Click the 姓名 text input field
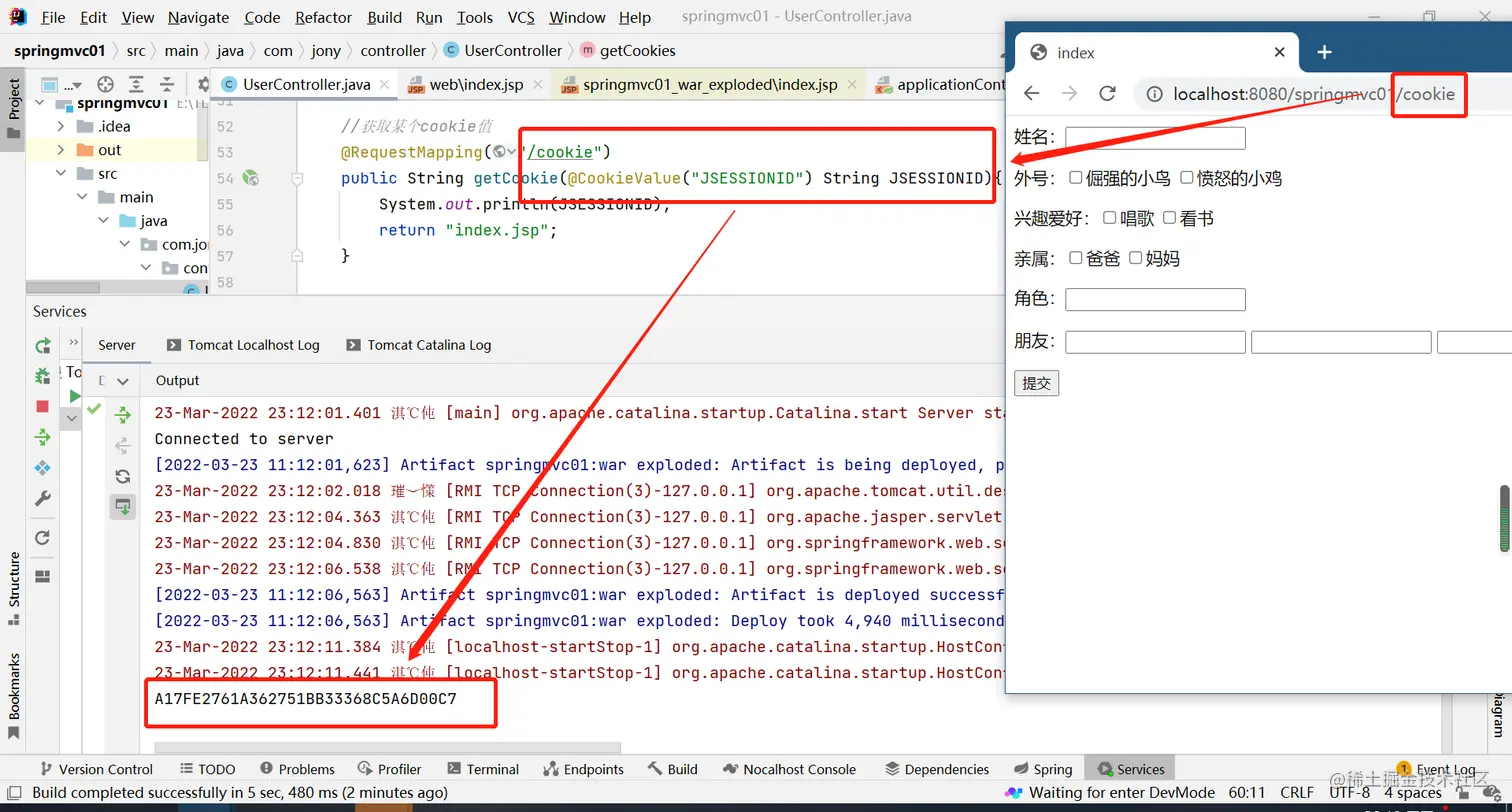 [x=1155, y=138]
